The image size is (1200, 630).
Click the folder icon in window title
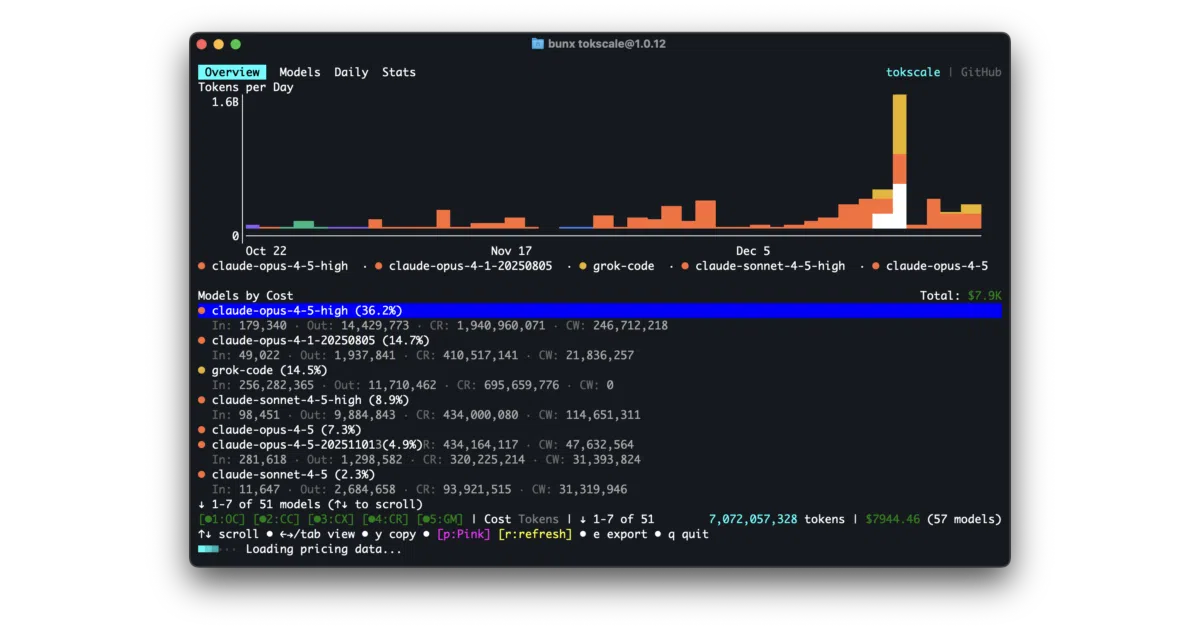click(538, 44)
